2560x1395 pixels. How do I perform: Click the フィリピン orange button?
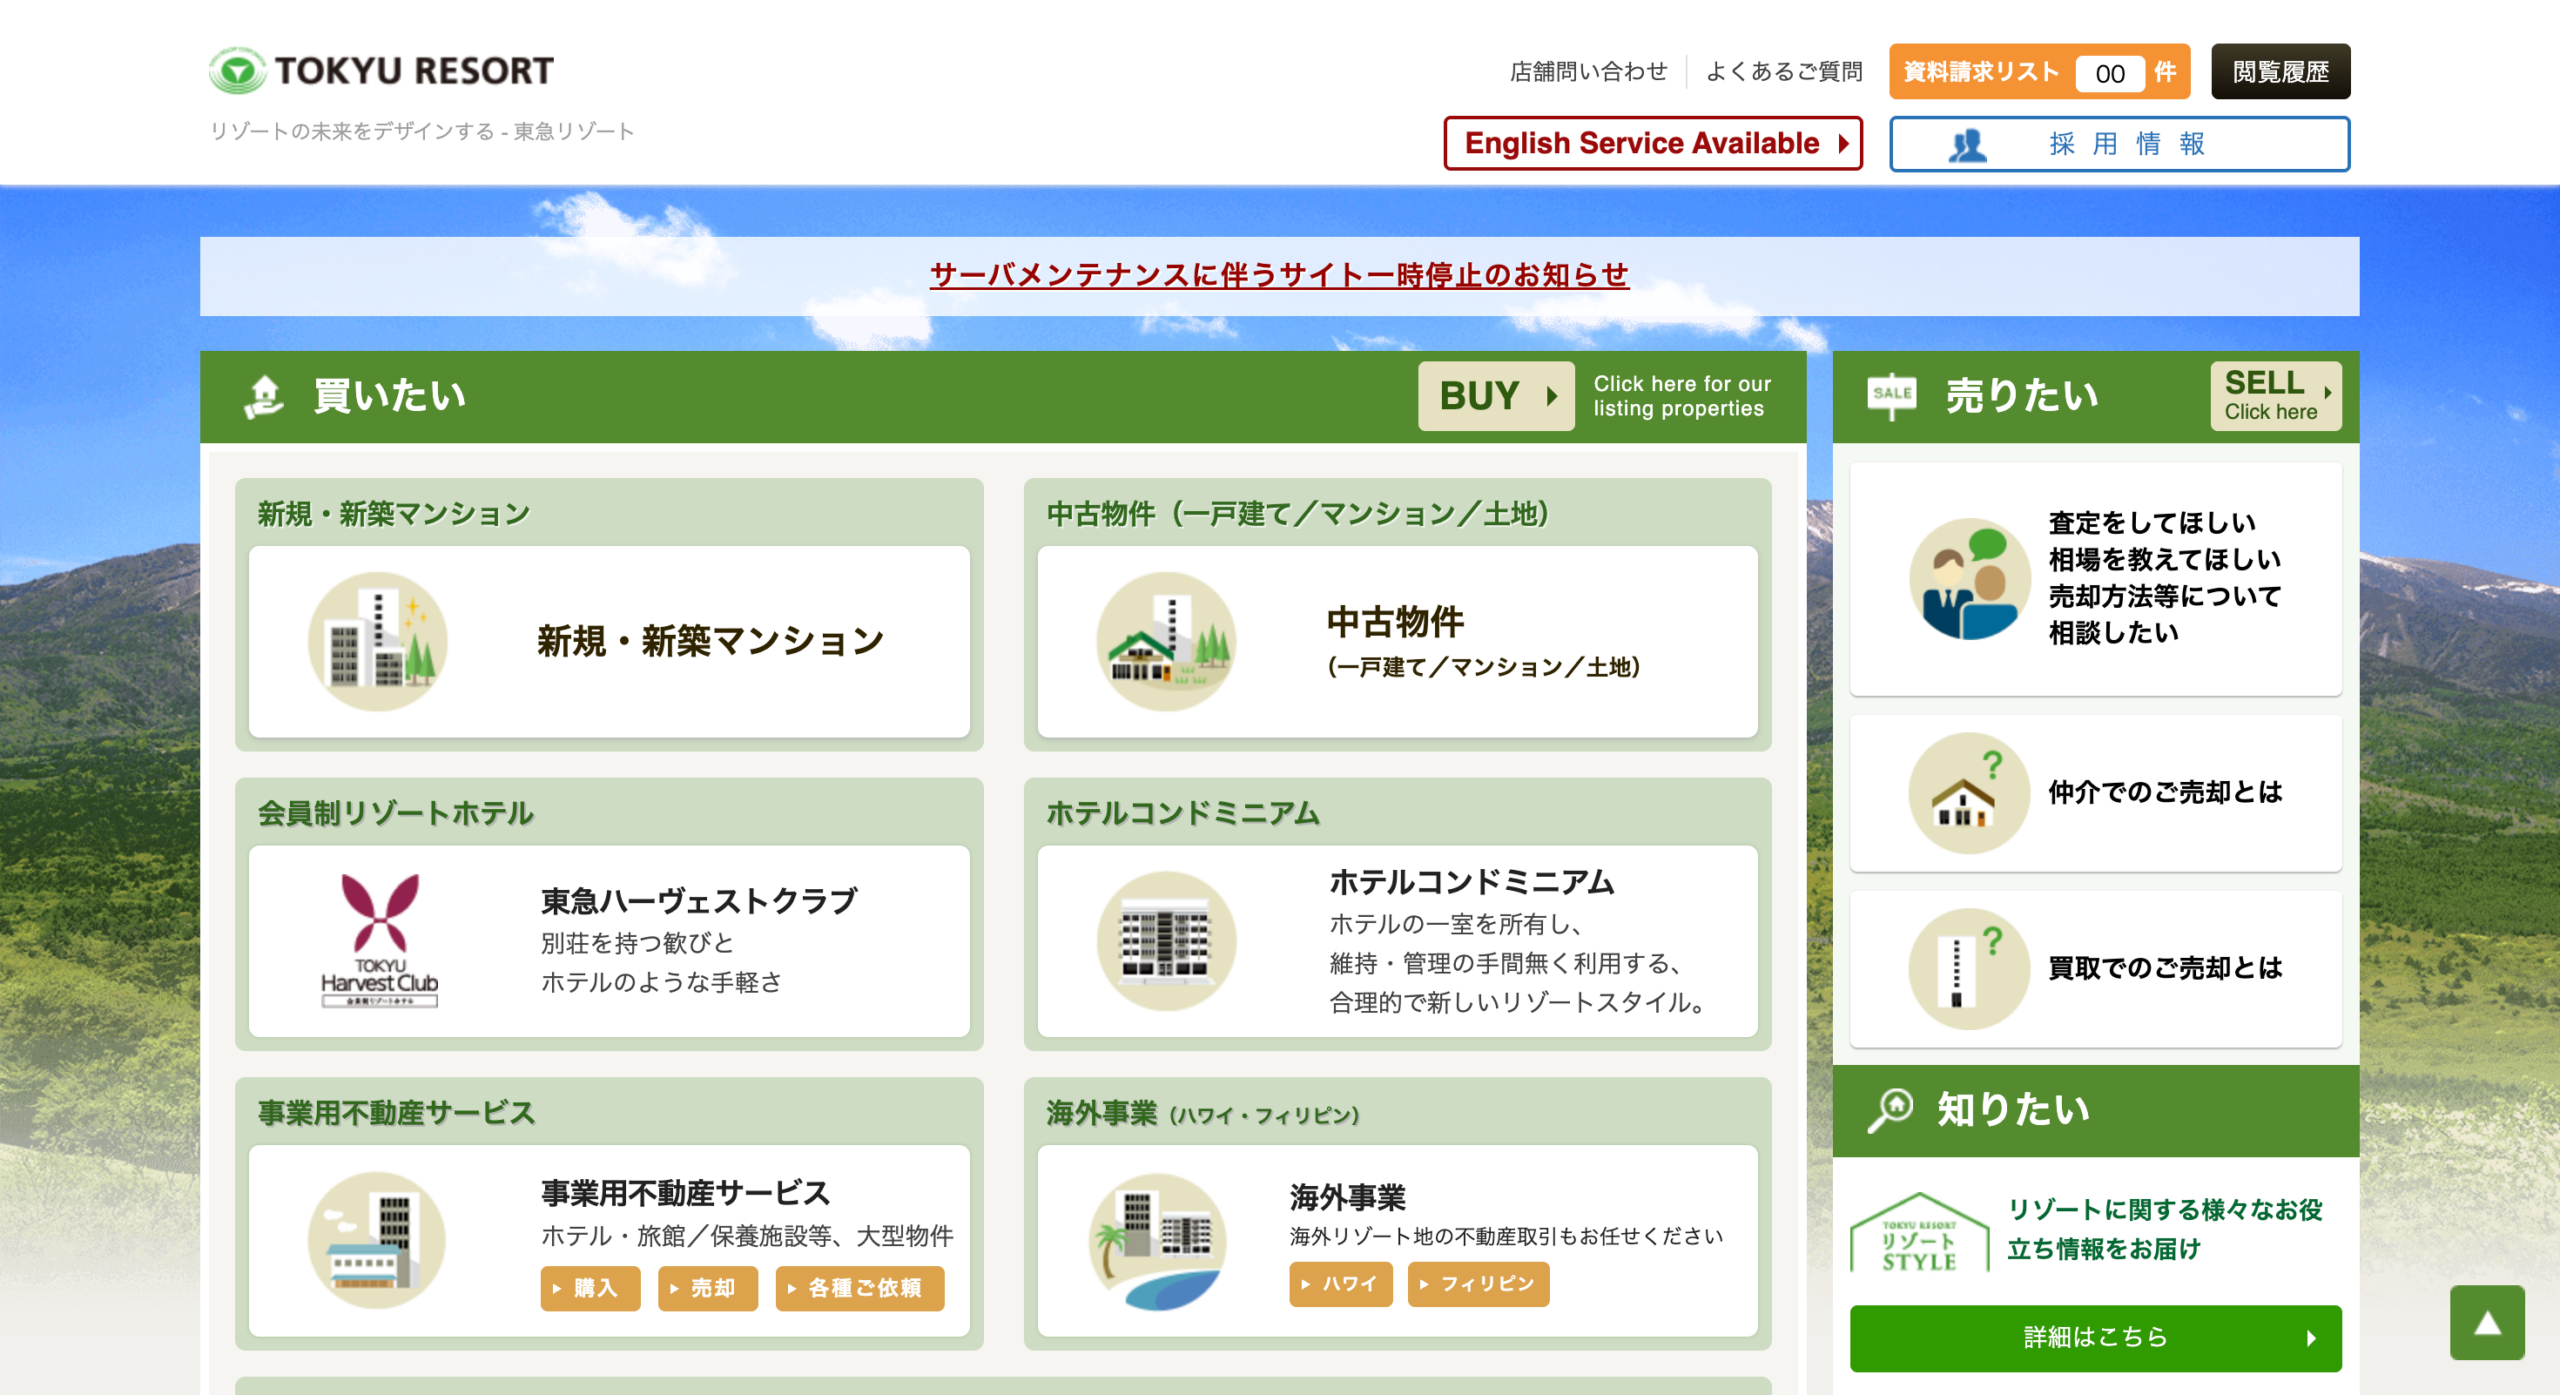(1478, 1284)
